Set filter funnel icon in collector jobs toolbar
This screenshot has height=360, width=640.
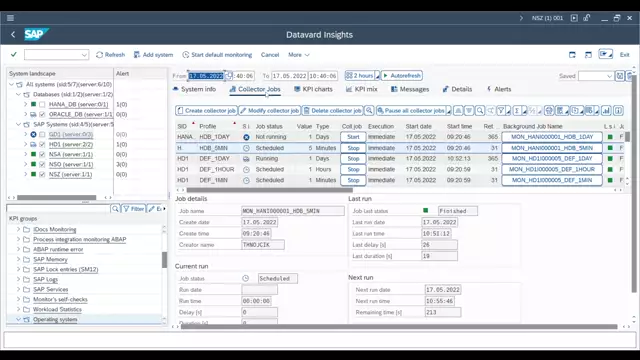(502, 111)
